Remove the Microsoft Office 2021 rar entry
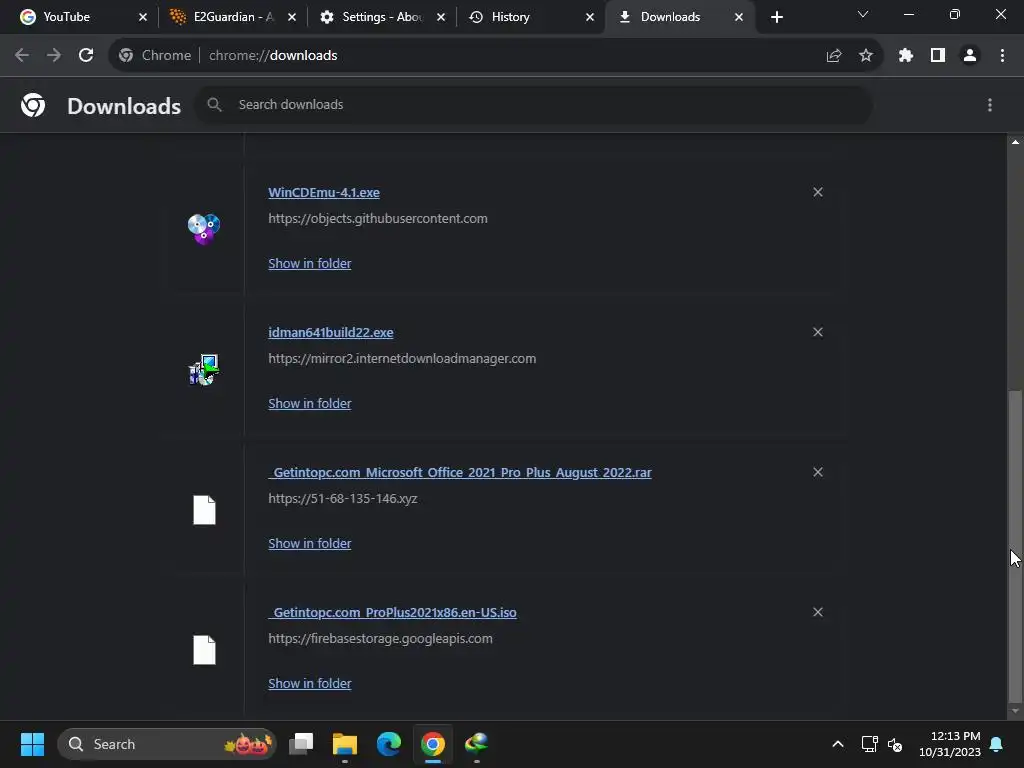 coord(817,472)
